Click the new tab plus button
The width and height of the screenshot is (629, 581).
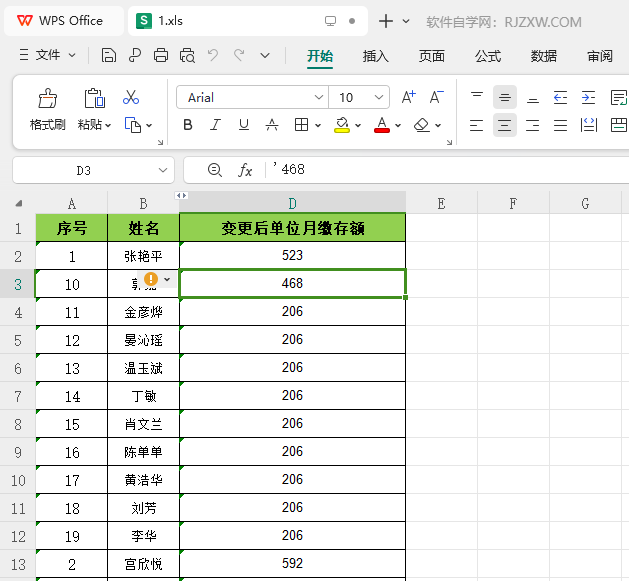386,21
